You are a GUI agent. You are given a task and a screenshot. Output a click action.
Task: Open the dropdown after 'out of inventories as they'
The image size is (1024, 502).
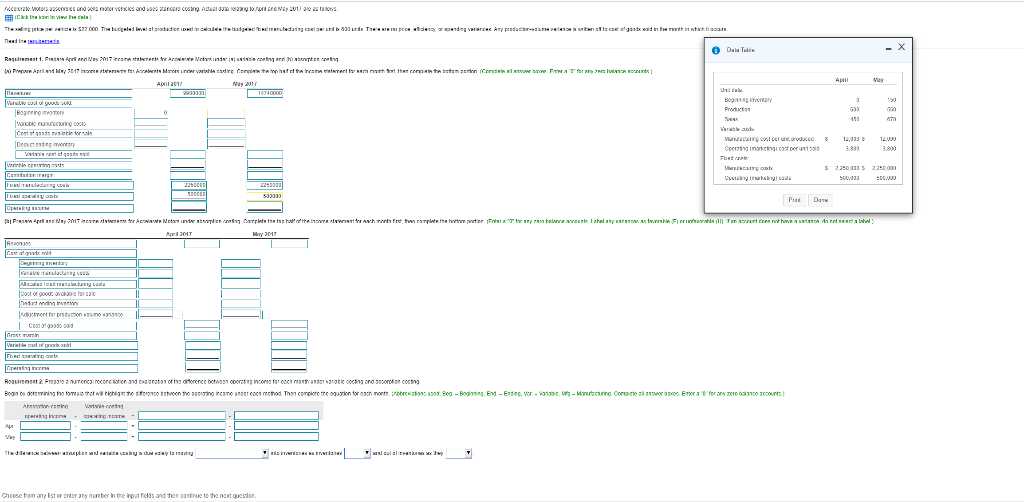coord(459,453)
